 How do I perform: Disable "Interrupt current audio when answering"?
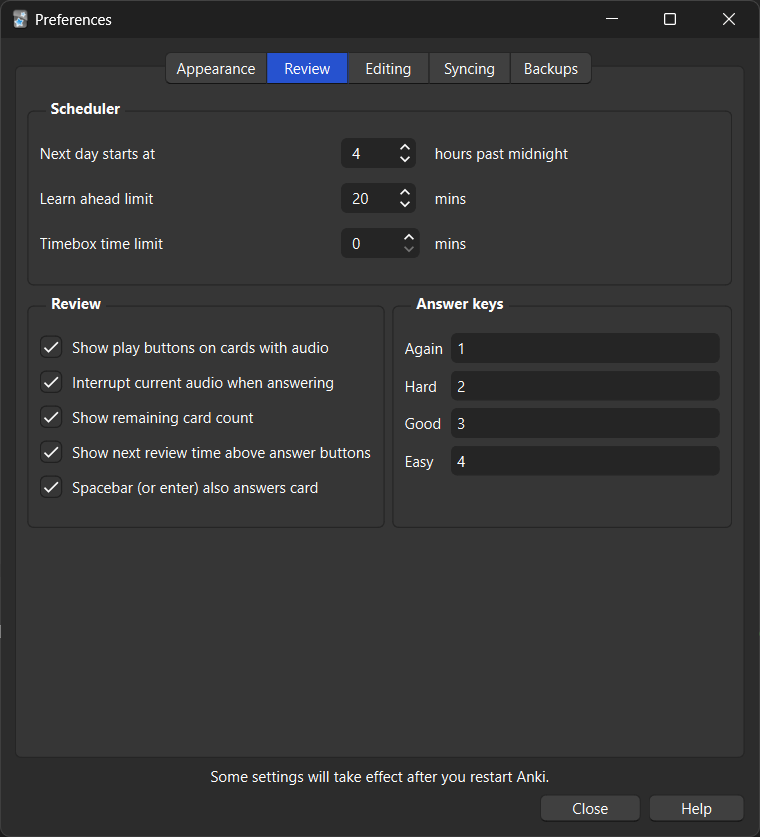click(x=51, y=382)
